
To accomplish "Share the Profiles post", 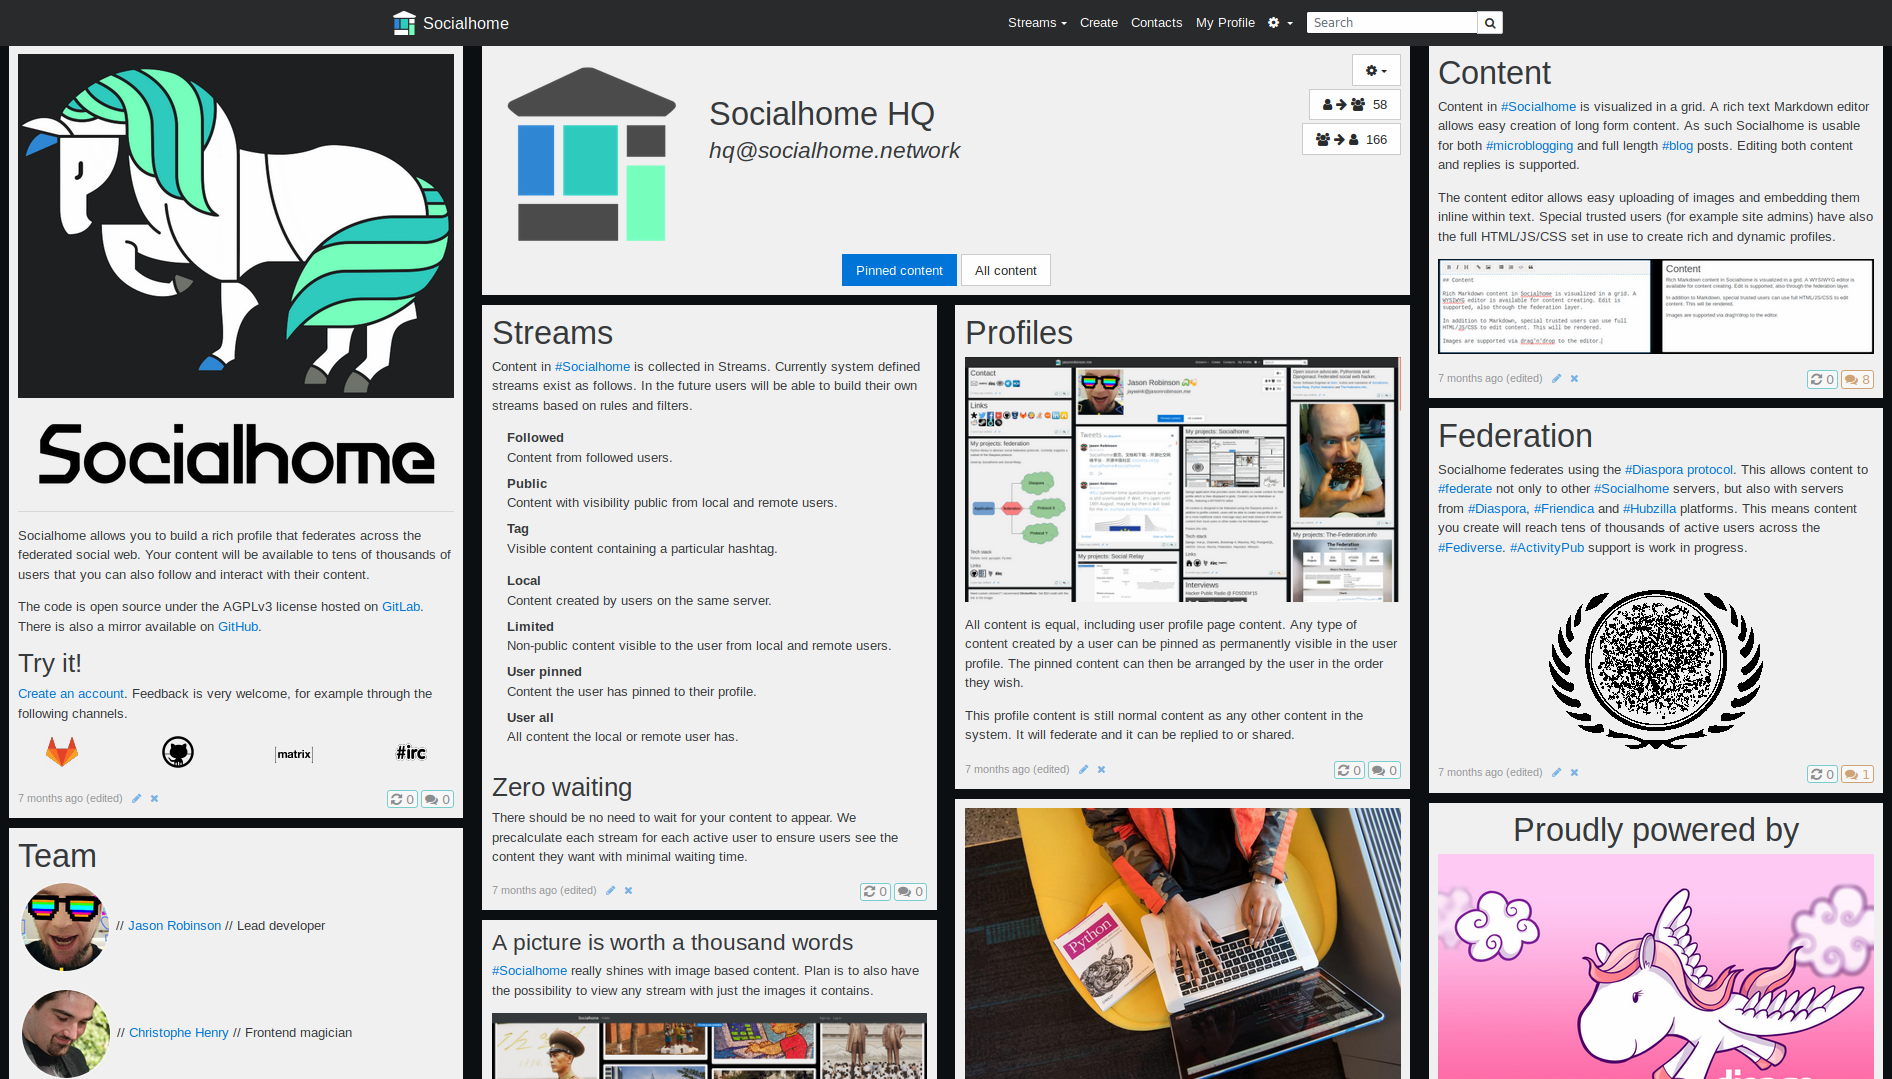I will [x=1349, y=770].
